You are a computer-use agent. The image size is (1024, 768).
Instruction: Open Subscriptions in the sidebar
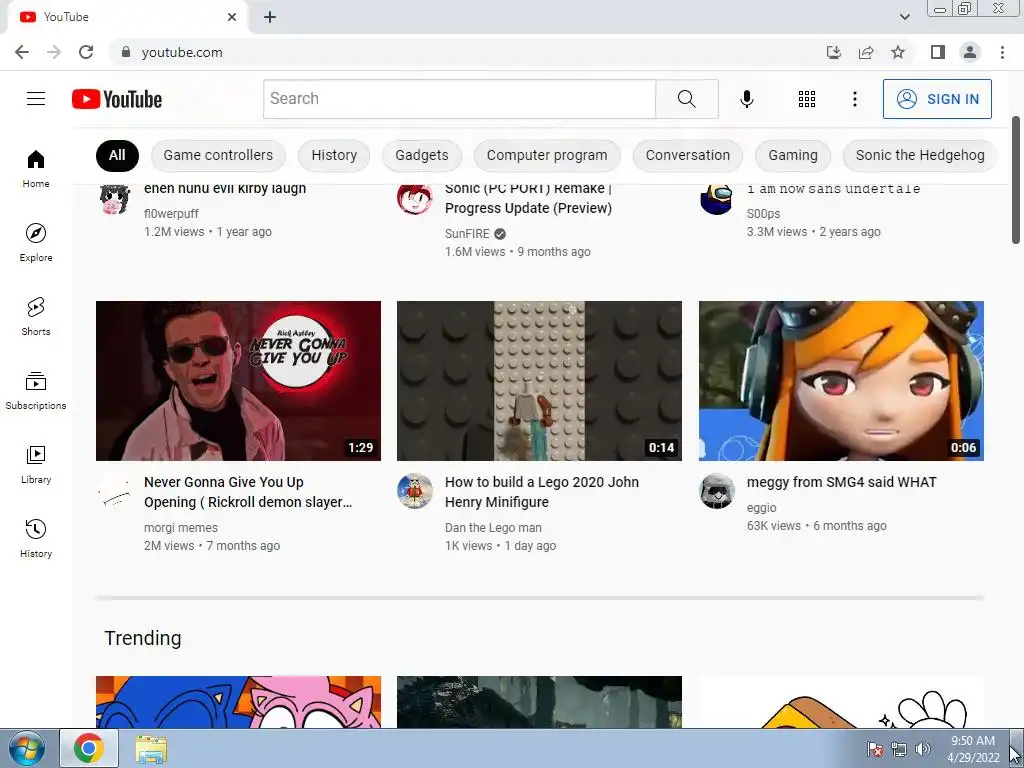(36, 391)
